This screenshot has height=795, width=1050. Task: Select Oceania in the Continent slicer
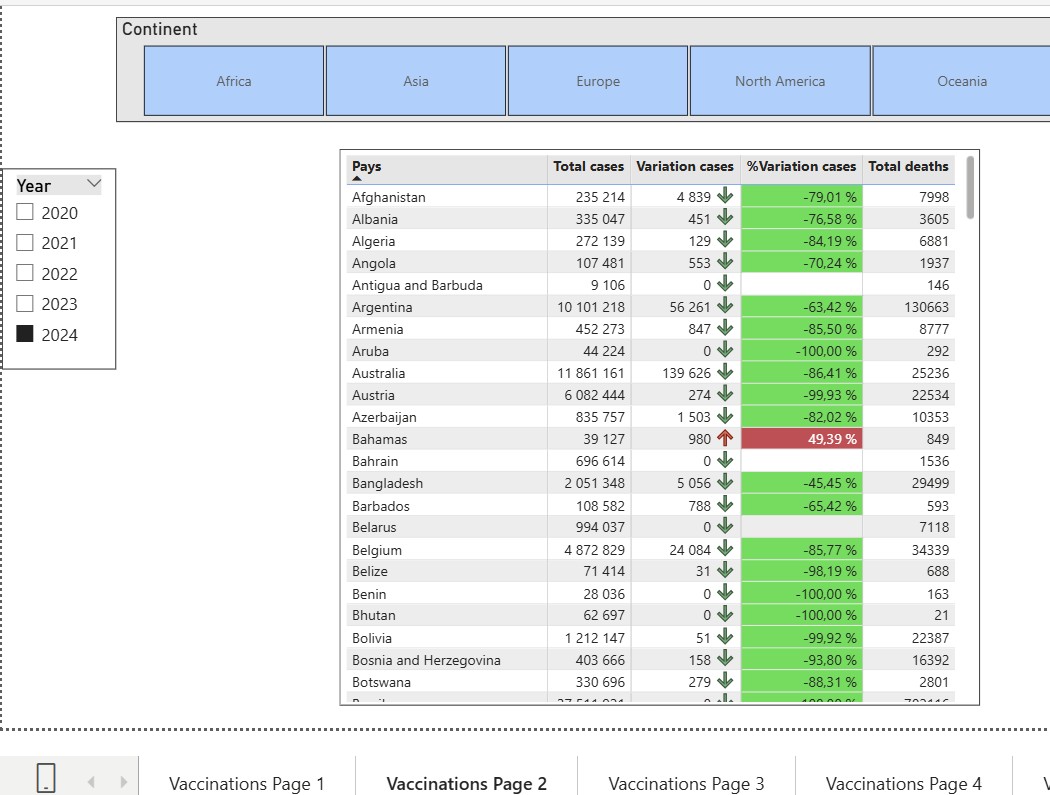[x=961, y=81]
